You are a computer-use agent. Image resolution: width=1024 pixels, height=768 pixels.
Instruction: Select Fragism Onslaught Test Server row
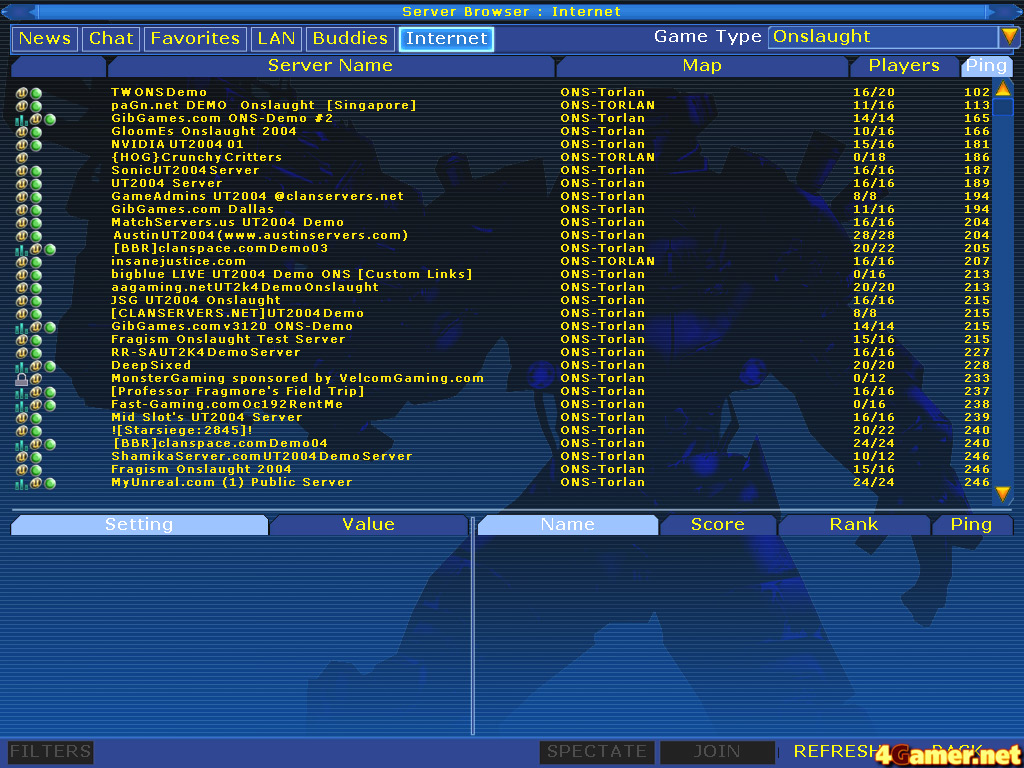pos(503,340)
